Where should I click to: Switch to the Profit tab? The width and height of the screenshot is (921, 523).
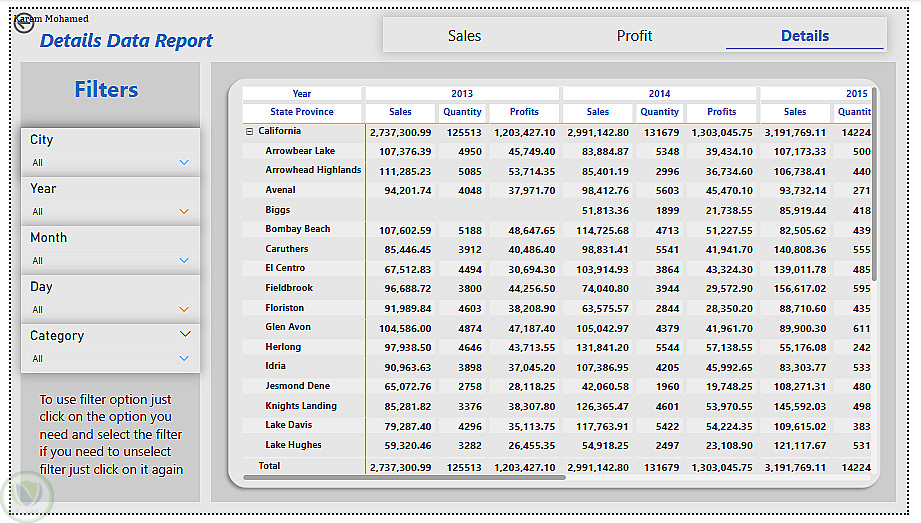[634, 36]
